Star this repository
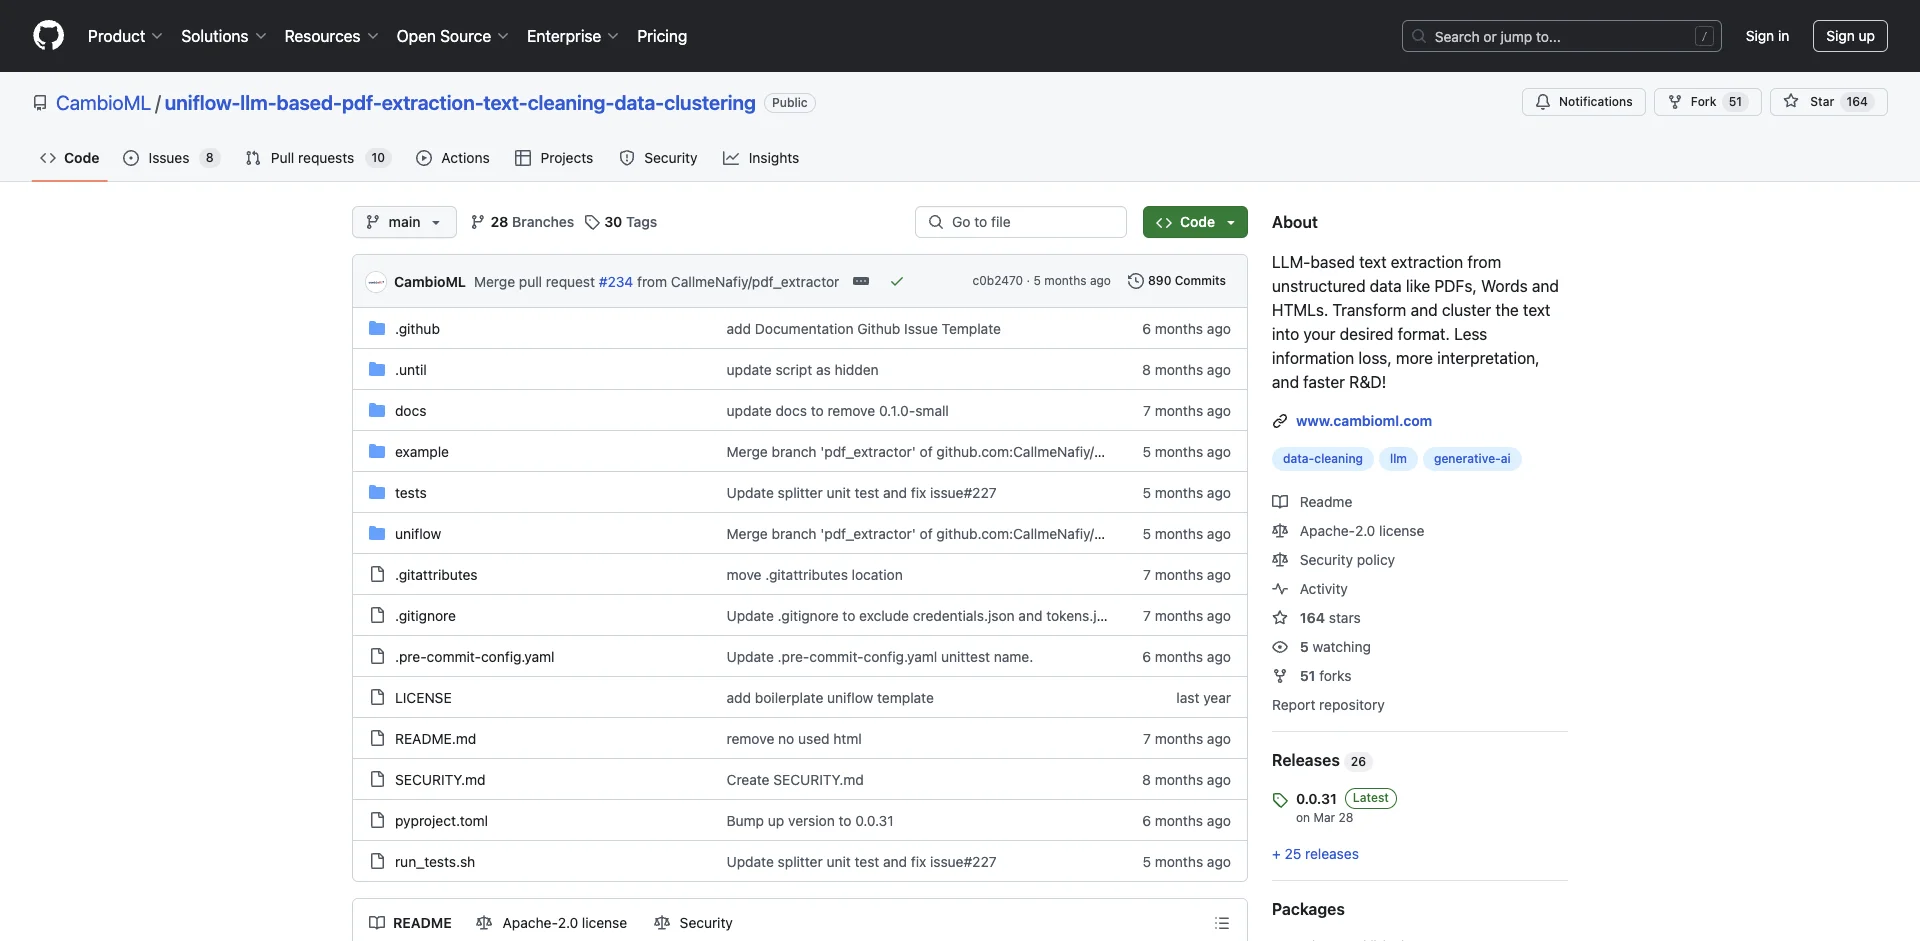Image resolution: width=1920 pixels, height=941 pixels. [1828, 102]
